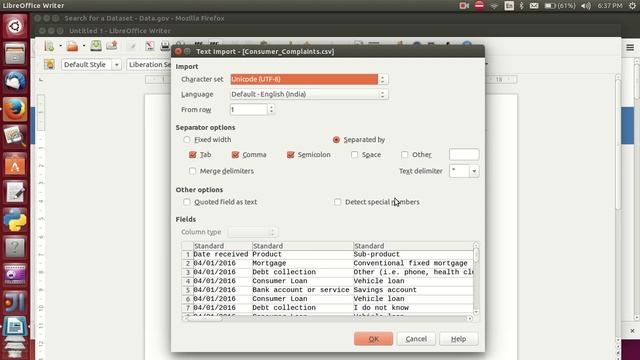The height and width of the screenshot is (360, 640).
Task: Open the battery 61% indicator
Action: (560, 6)
